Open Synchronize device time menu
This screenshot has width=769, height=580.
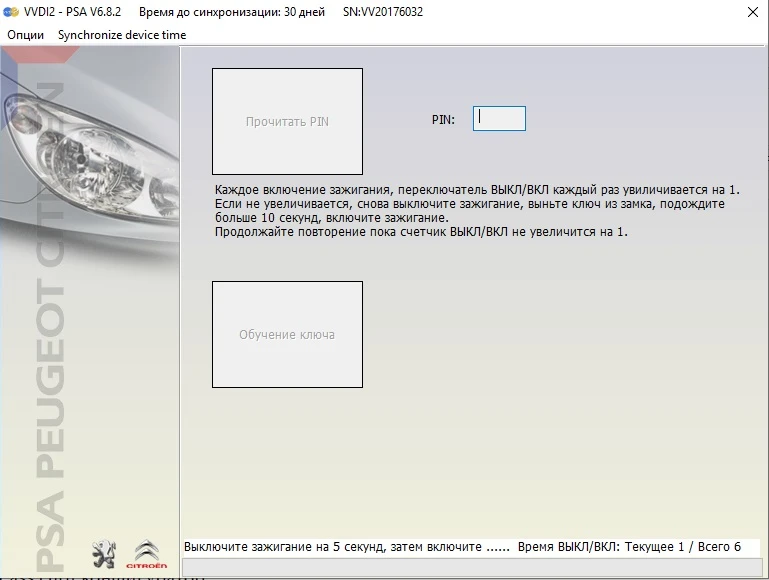(122, 35)
